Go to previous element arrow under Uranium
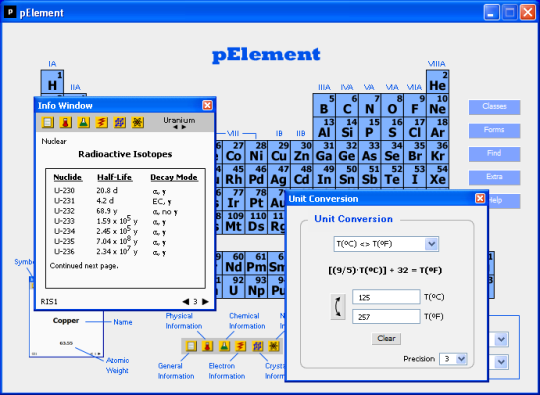Image resolution: width=540 pixels, height=395 pixels. [175, 127]
